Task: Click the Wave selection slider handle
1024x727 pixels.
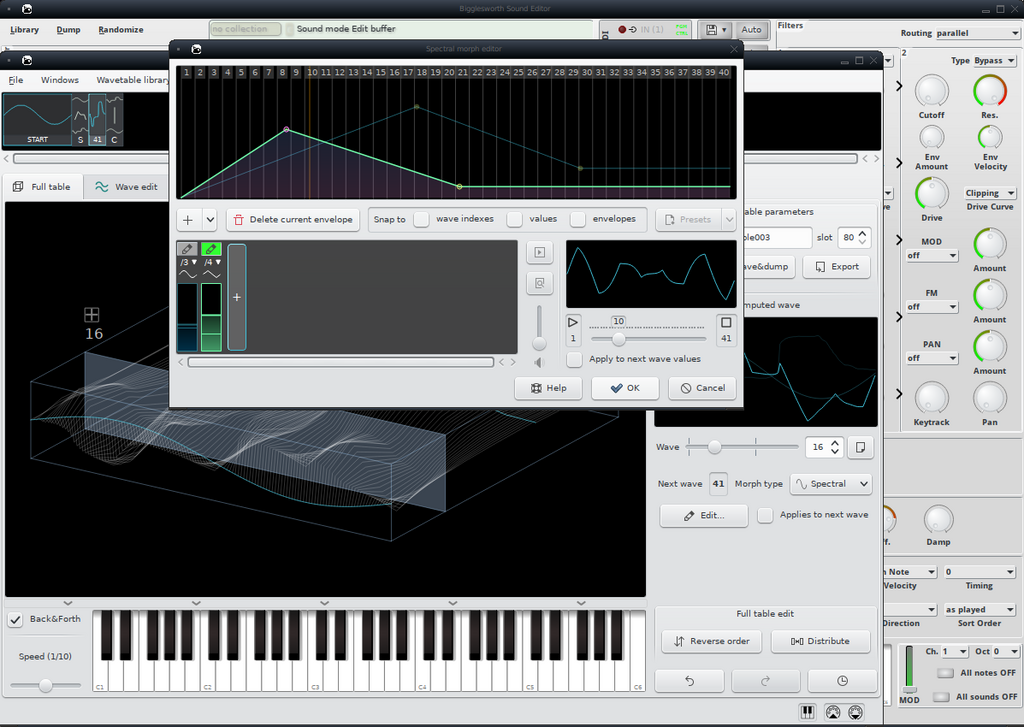Action: coord(714,447)
